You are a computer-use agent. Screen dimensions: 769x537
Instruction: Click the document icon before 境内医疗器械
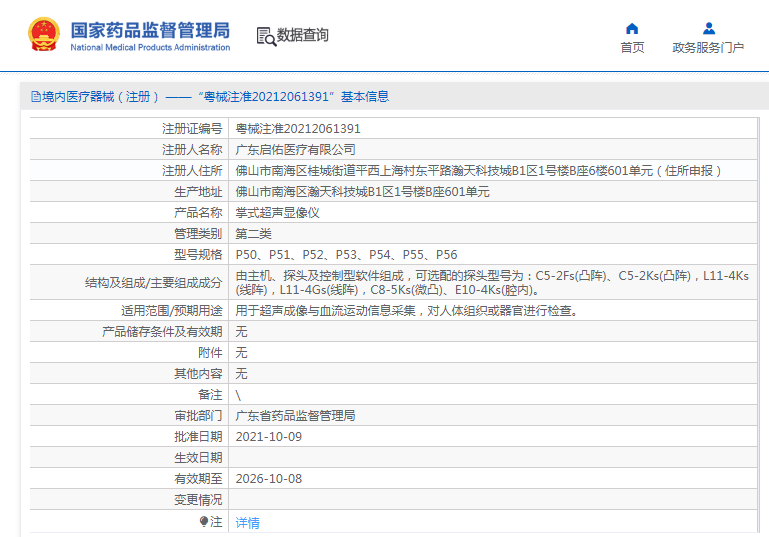[x=35, y=97]
